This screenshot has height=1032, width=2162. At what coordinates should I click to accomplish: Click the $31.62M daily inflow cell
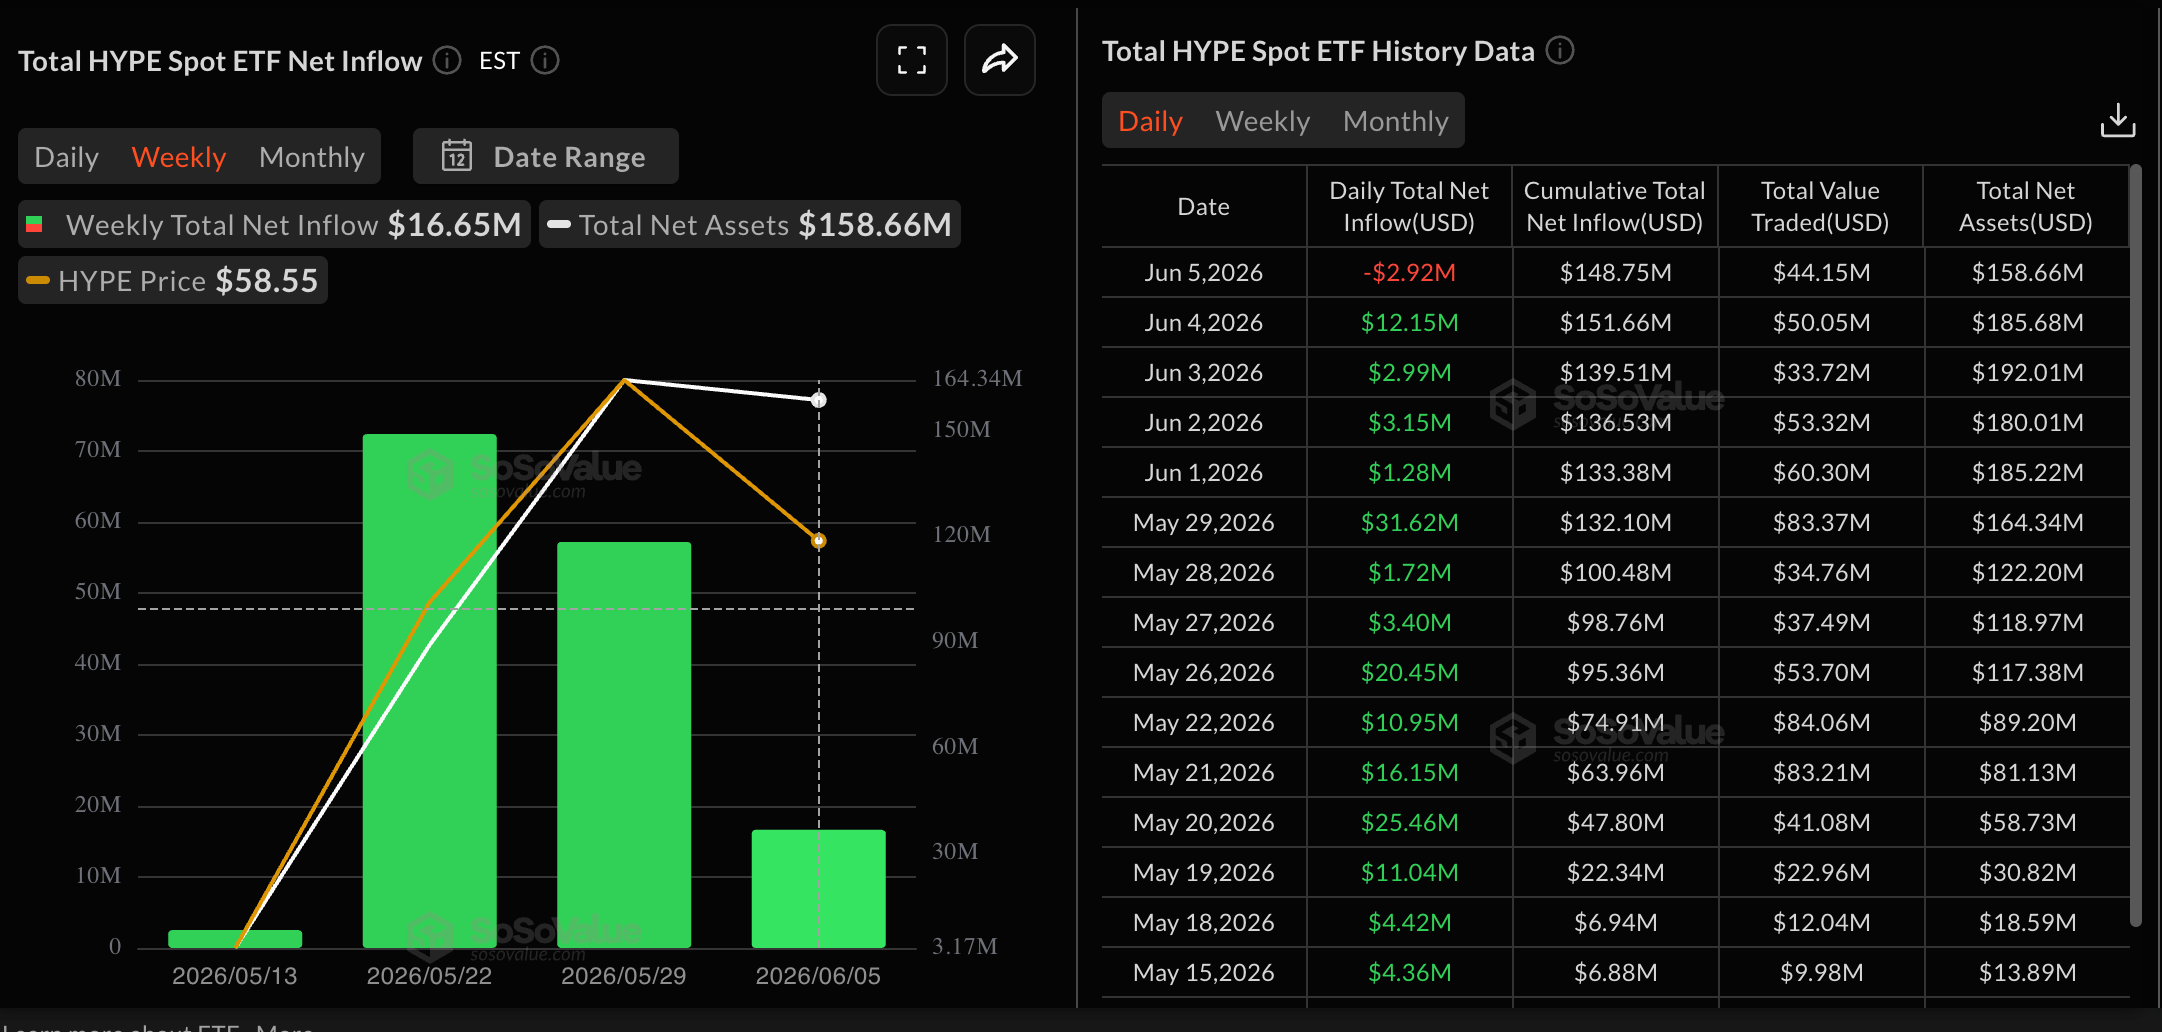coord(1409,522)
